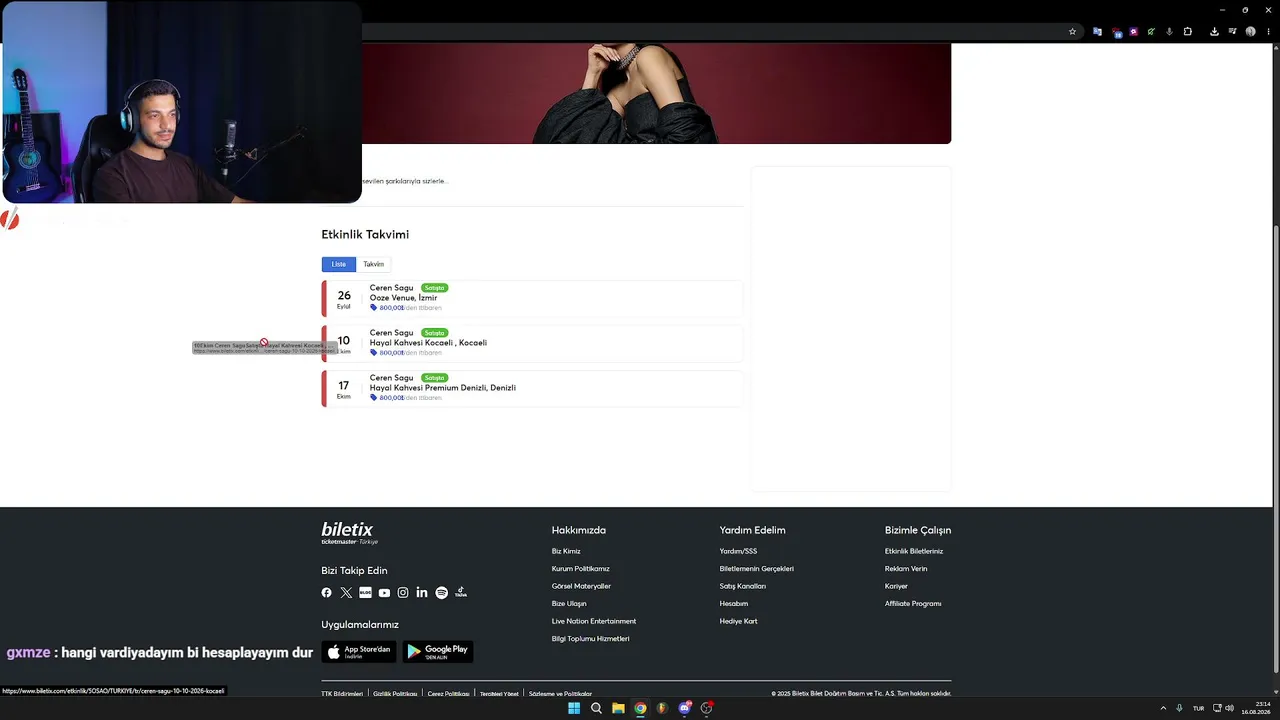
Task: Switch to the Liste view tab
Action: (x=339, y=264)
